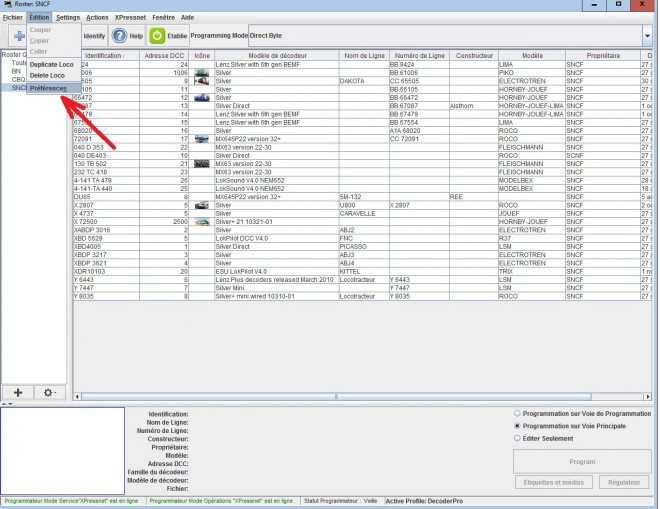
Task: Click the Identify toolbar button
Action: tap(94, 36)
